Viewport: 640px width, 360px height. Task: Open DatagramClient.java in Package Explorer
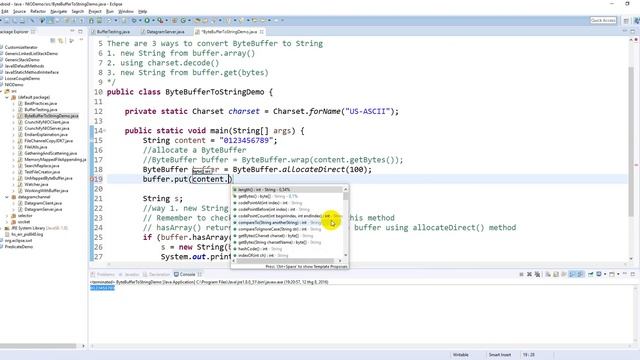[x=43, y=203]
